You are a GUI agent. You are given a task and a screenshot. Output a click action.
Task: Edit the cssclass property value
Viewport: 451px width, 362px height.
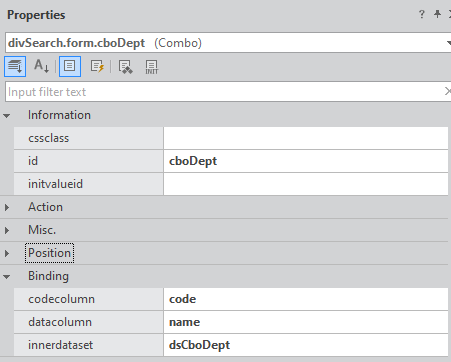[306, 138]
